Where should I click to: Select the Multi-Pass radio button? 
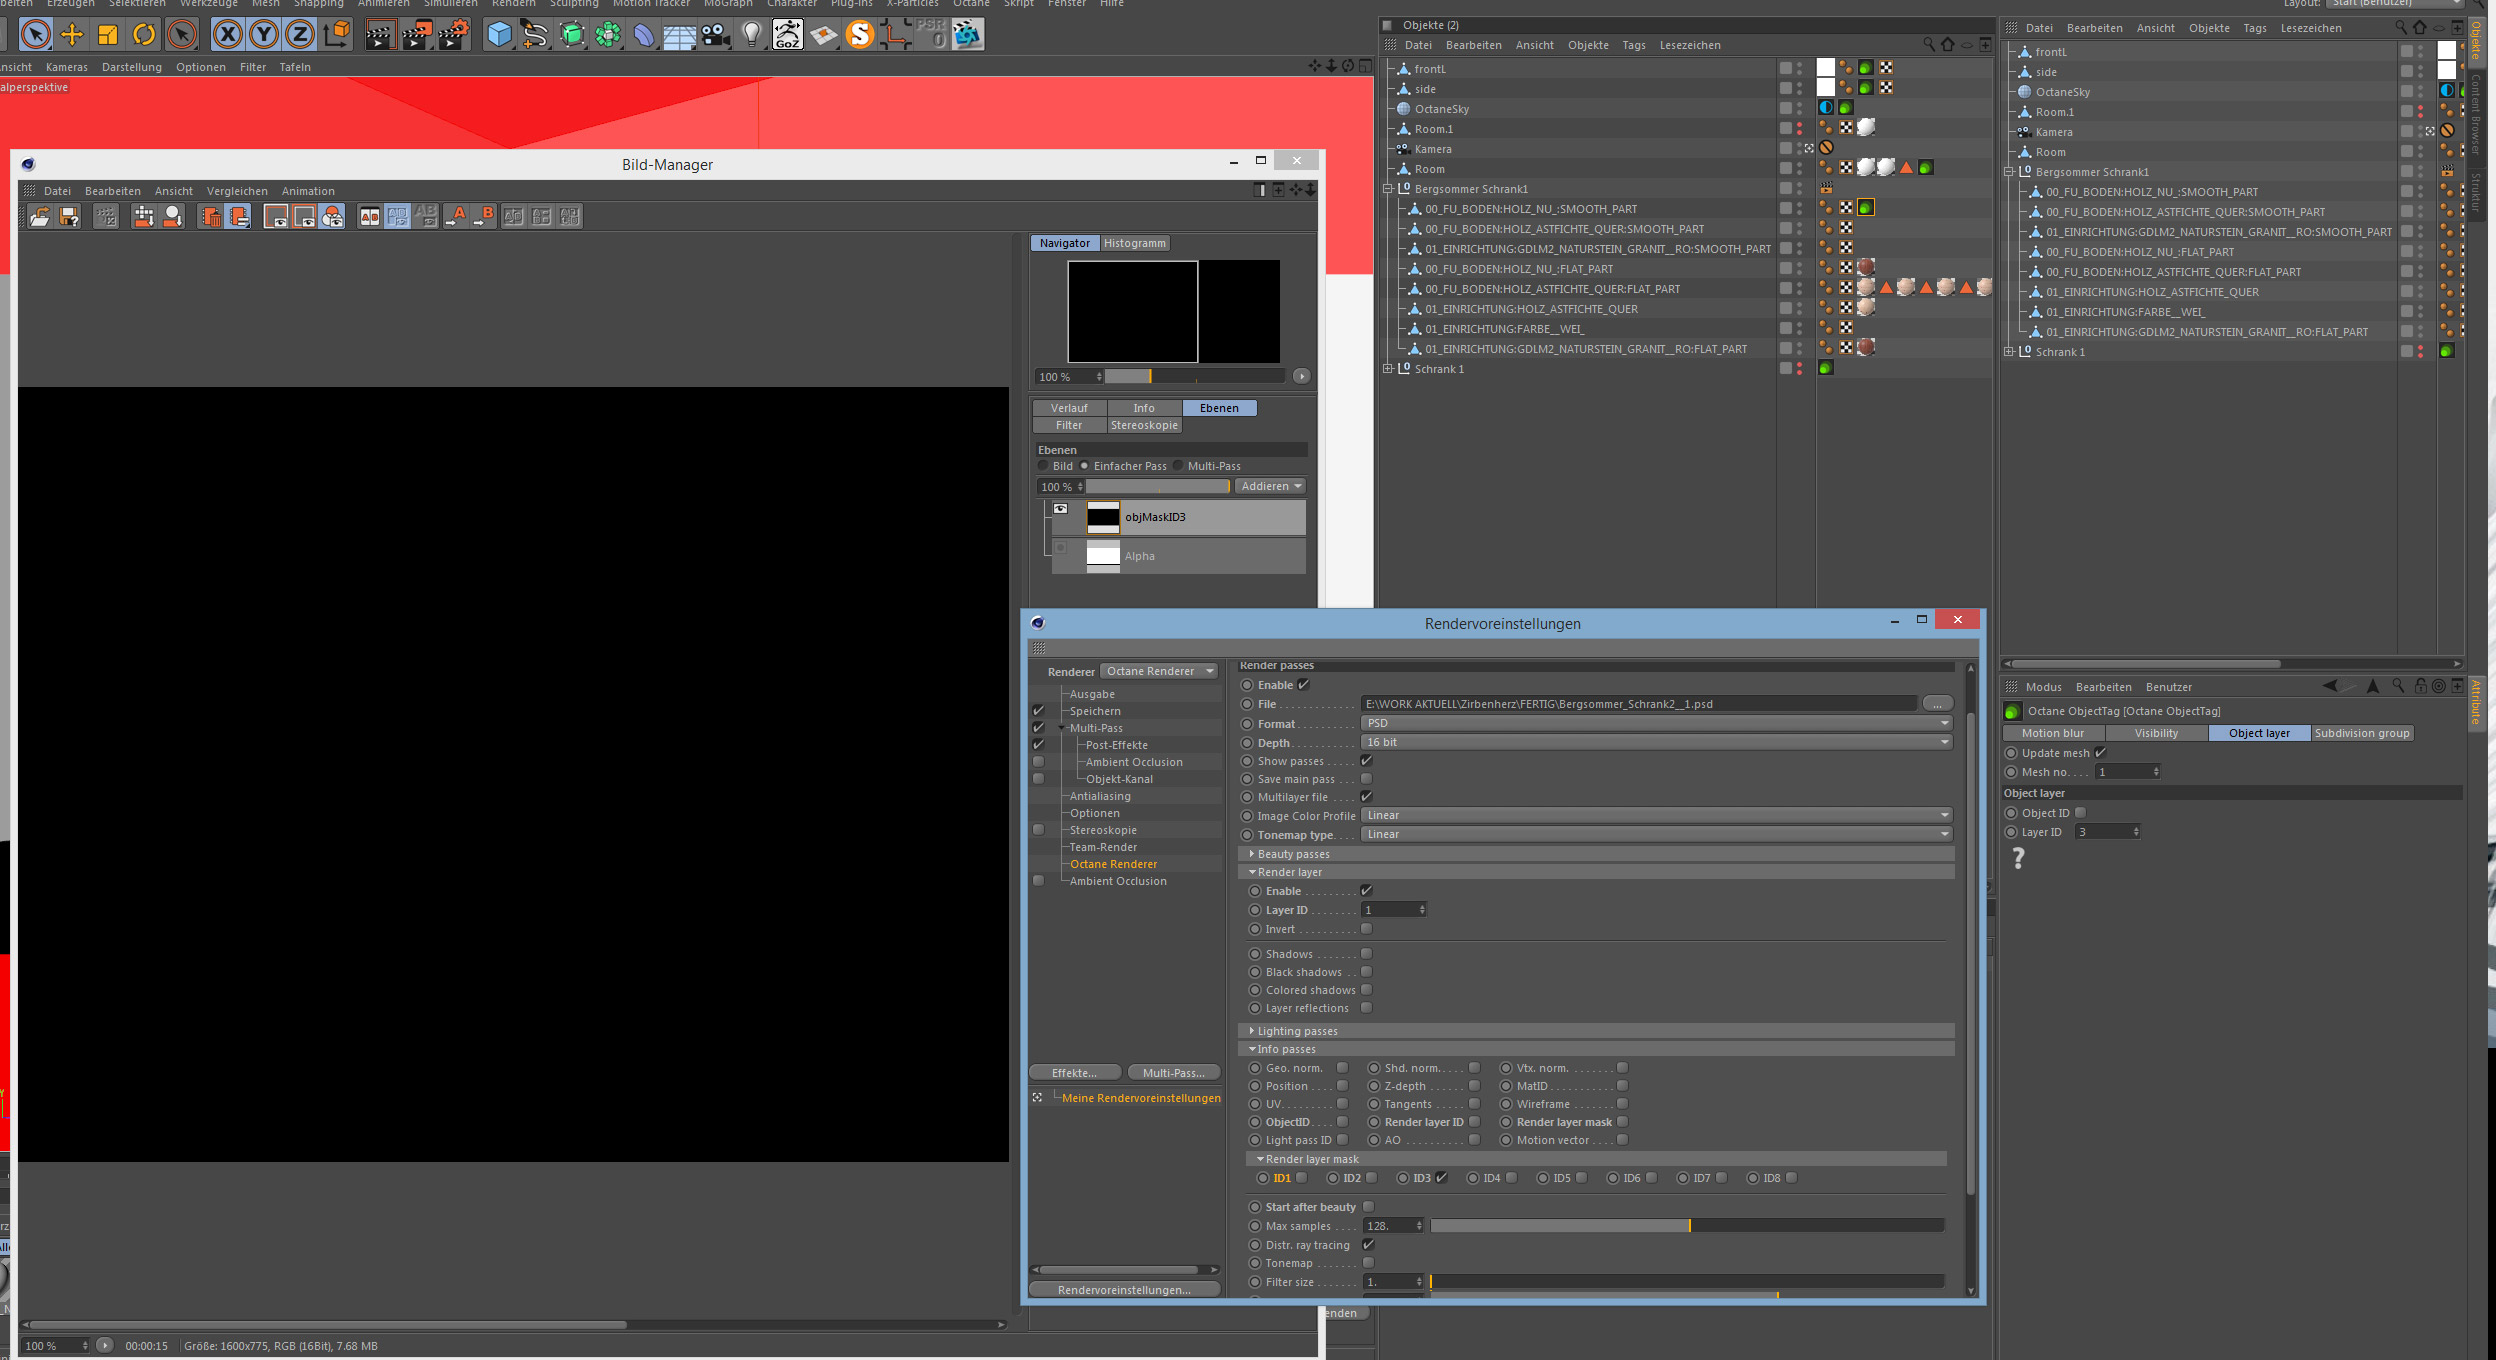[1180, 466]
